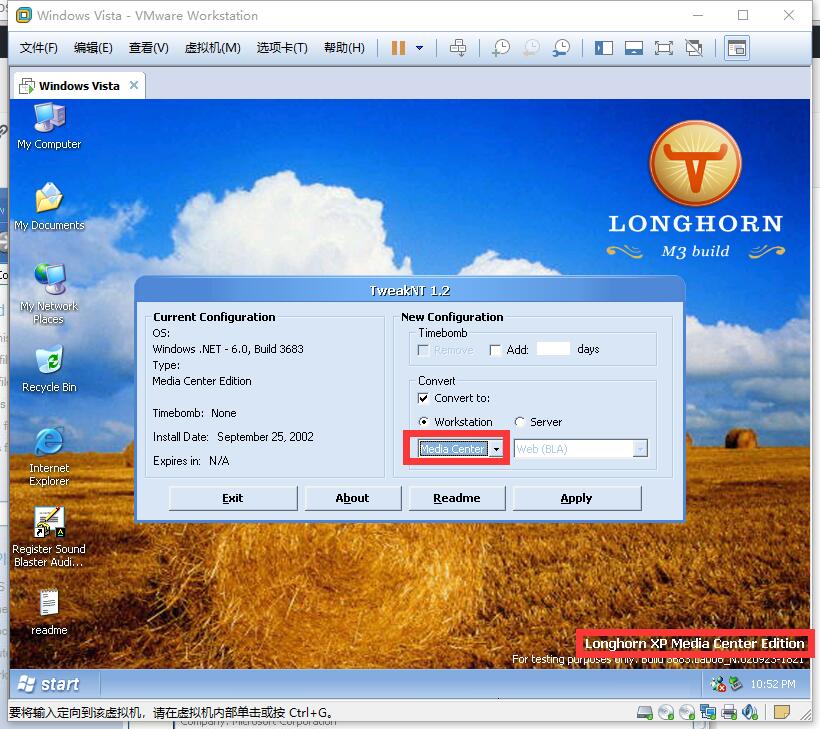Select the Recycle Bin desktop icon

tap(49, 369)
